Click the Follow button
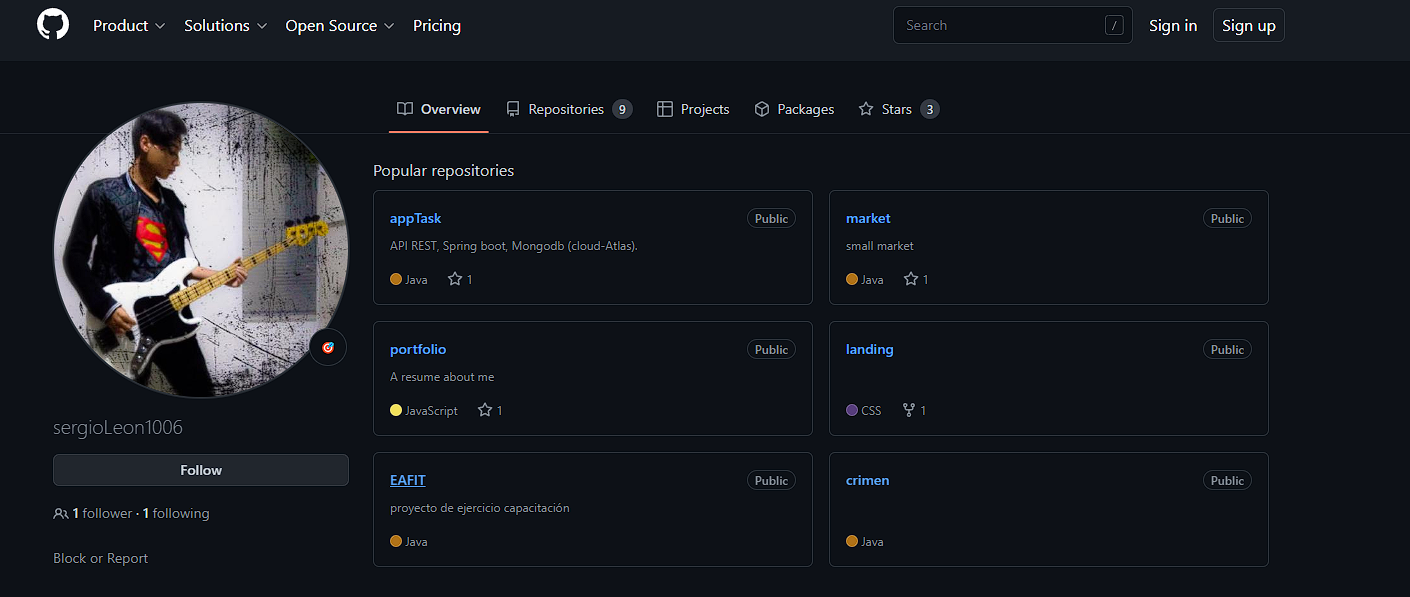Image resolution: width=1410 pixels, height=597 pixels. 200,469
